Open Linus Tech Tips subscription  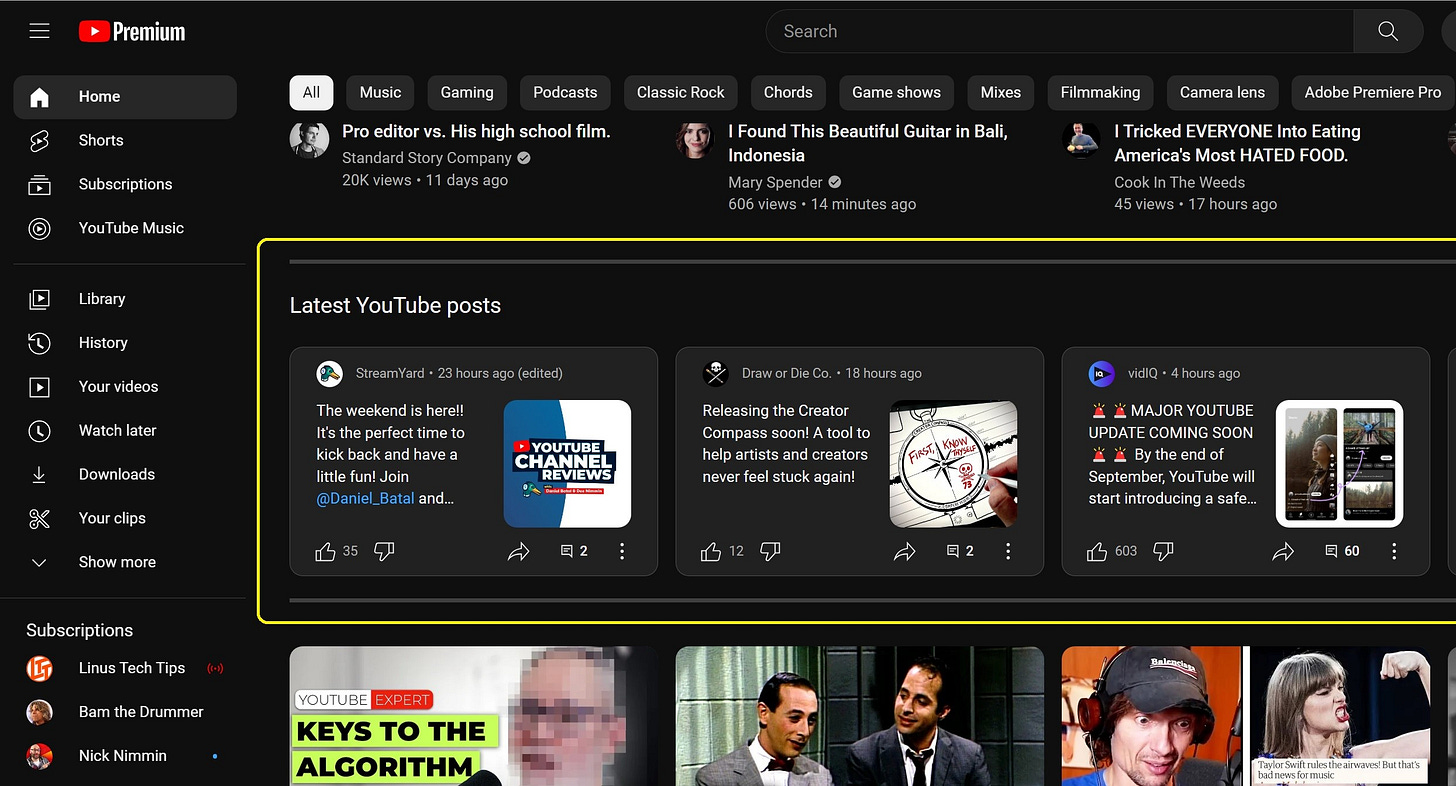click(x=125, y=668)
